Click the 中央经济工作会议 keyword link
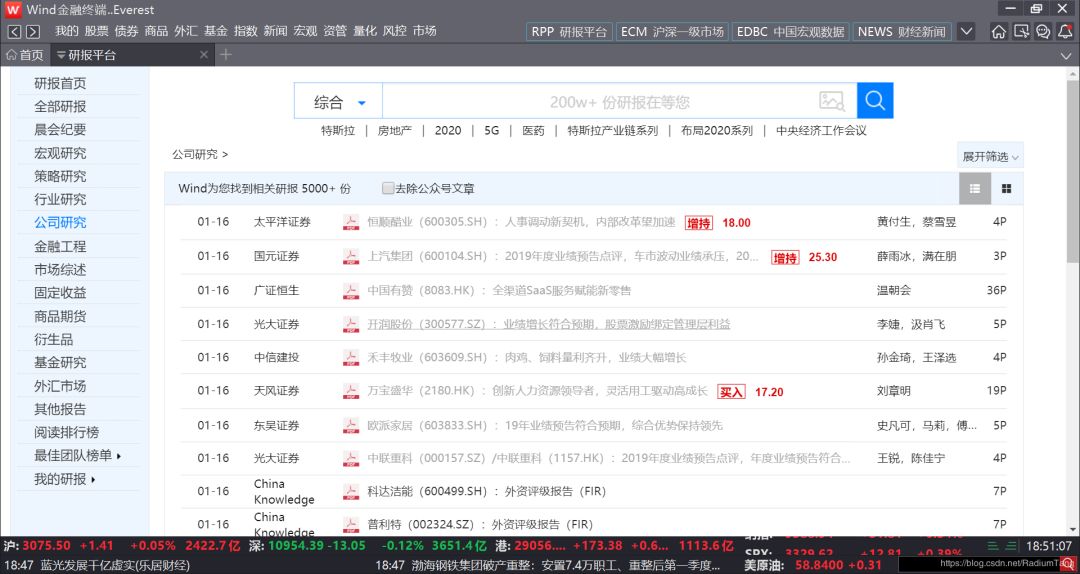The image size is (1080, 574). point(821,130)
